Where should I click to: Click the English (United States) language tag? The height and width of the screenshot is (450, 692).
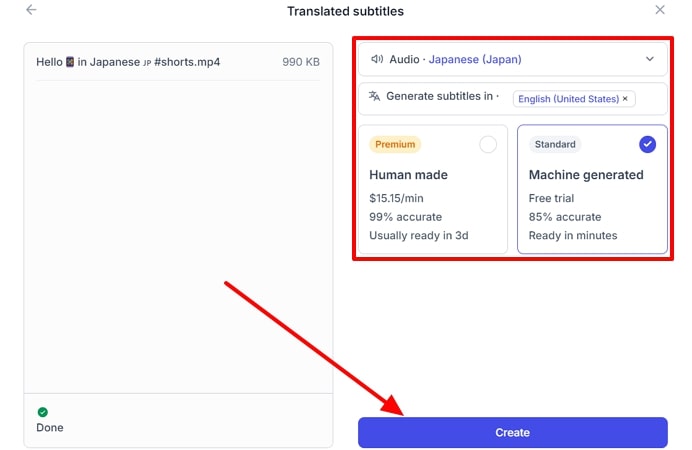point(568,99)
